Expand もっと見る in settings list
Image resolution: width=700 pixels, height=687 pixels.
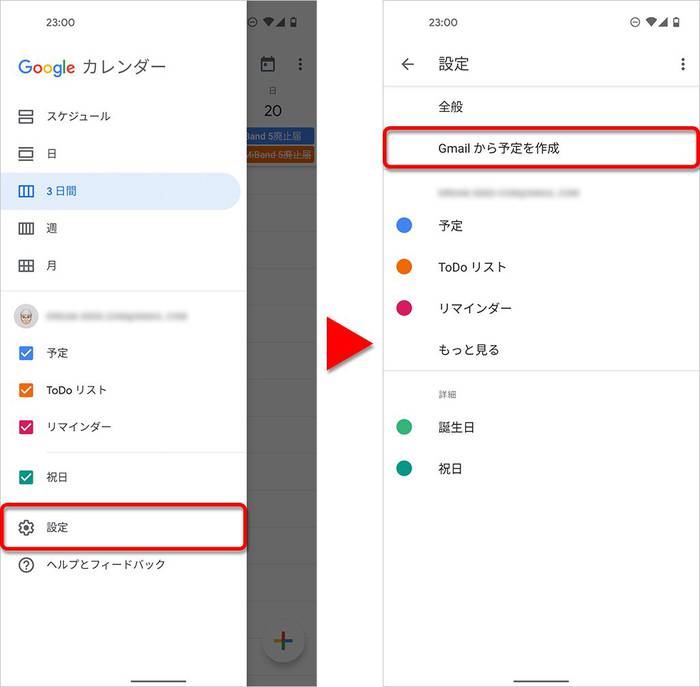click(541, 350)
